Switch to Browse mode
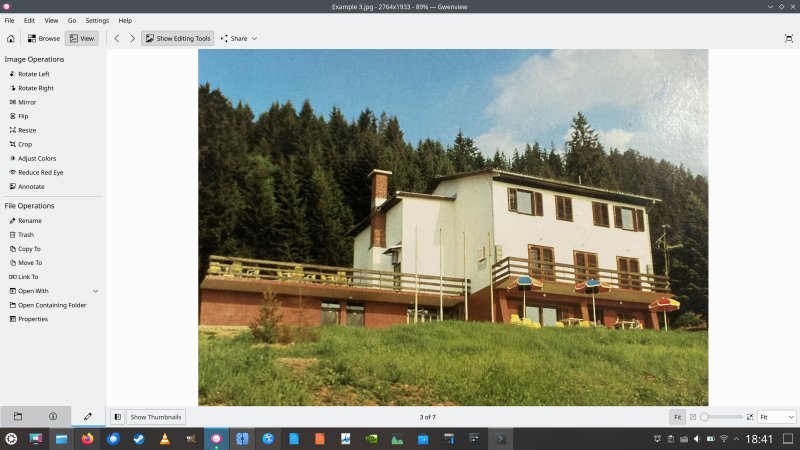This screenshot has width=800, height=450. 43,38
